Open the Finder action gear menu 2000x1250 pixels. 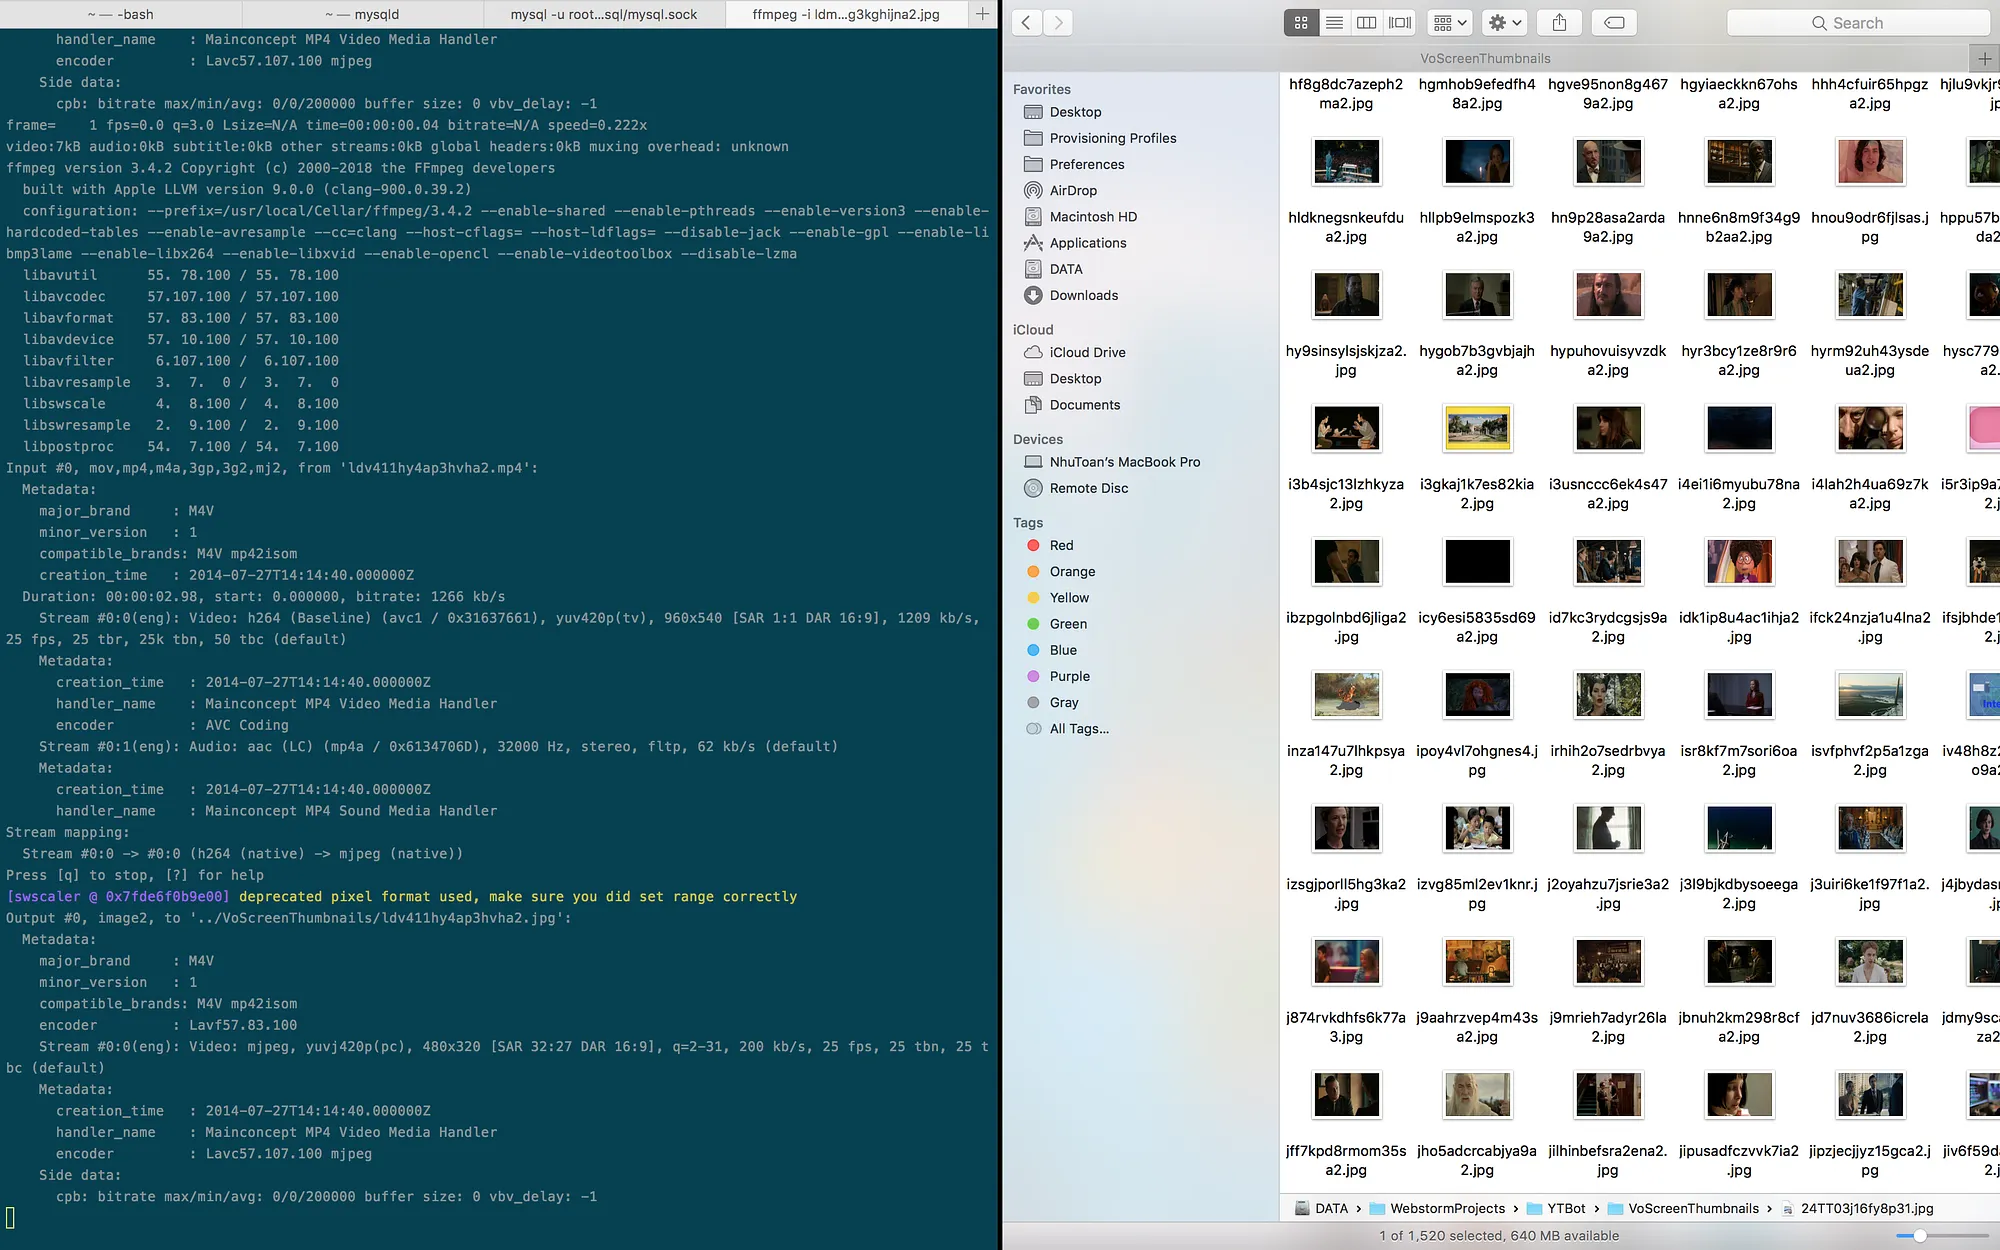coord(1504,22)
